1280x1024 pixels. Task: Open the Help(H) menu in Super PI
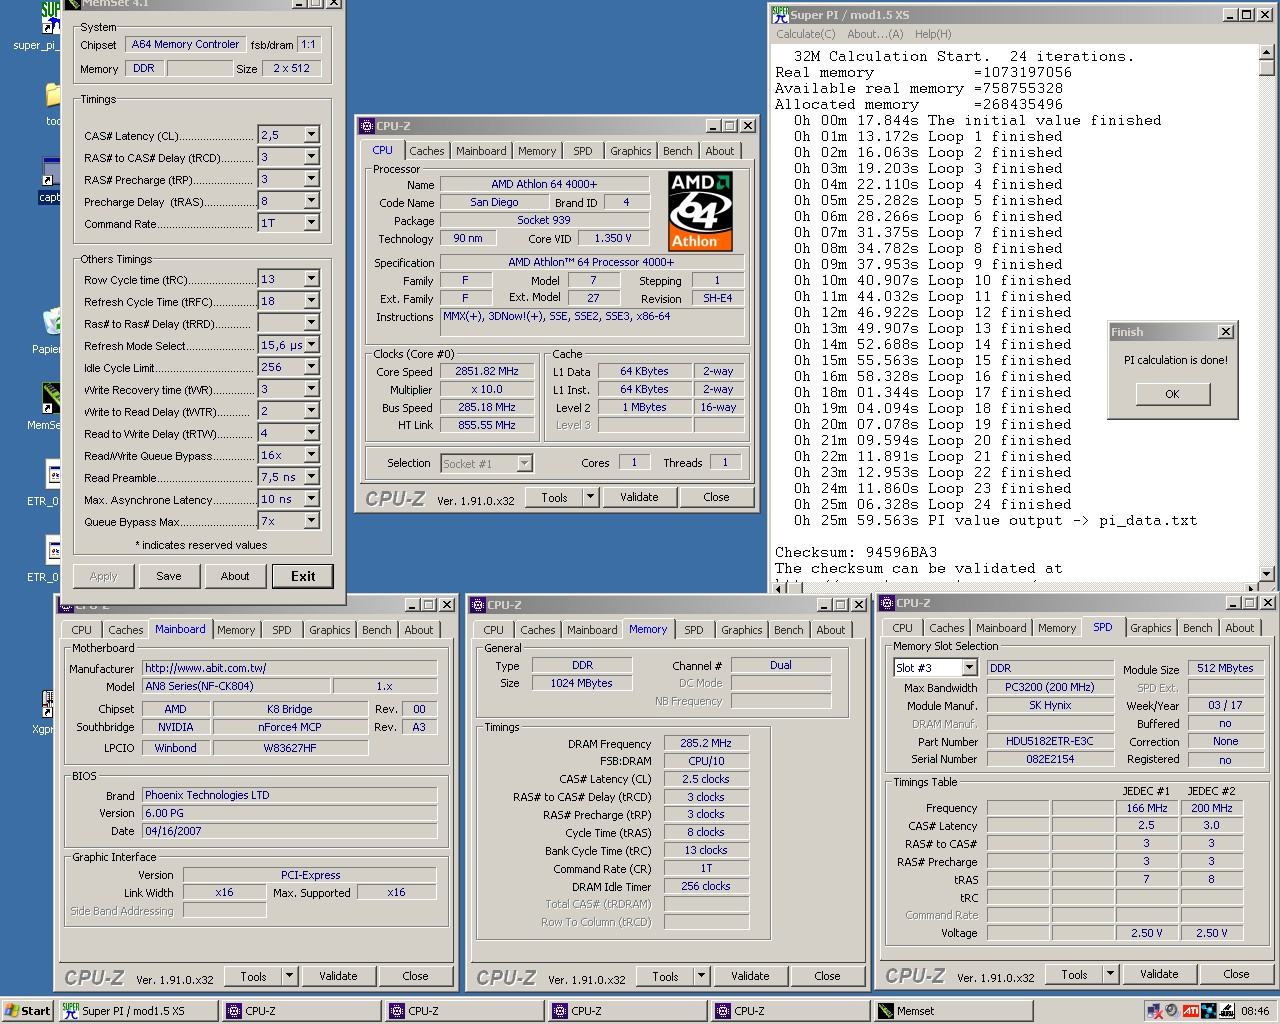[933, 34]
